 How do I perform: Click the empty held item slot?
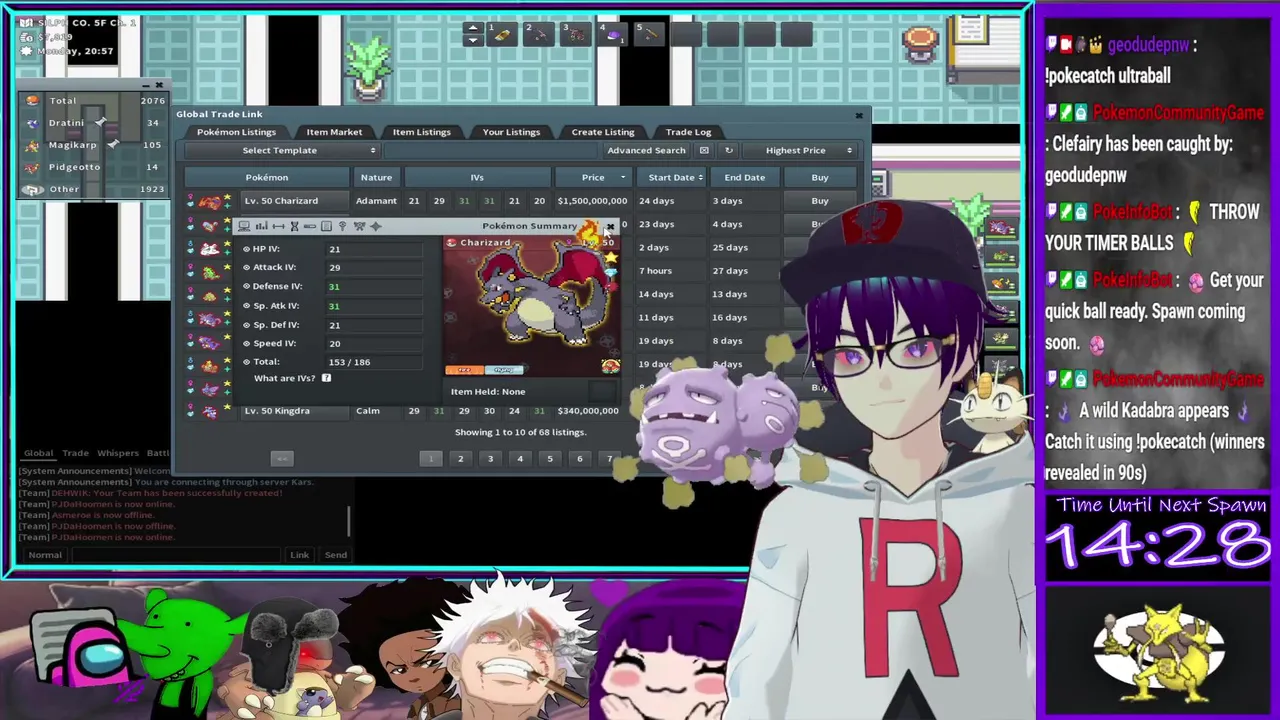[x=602, y=391]
